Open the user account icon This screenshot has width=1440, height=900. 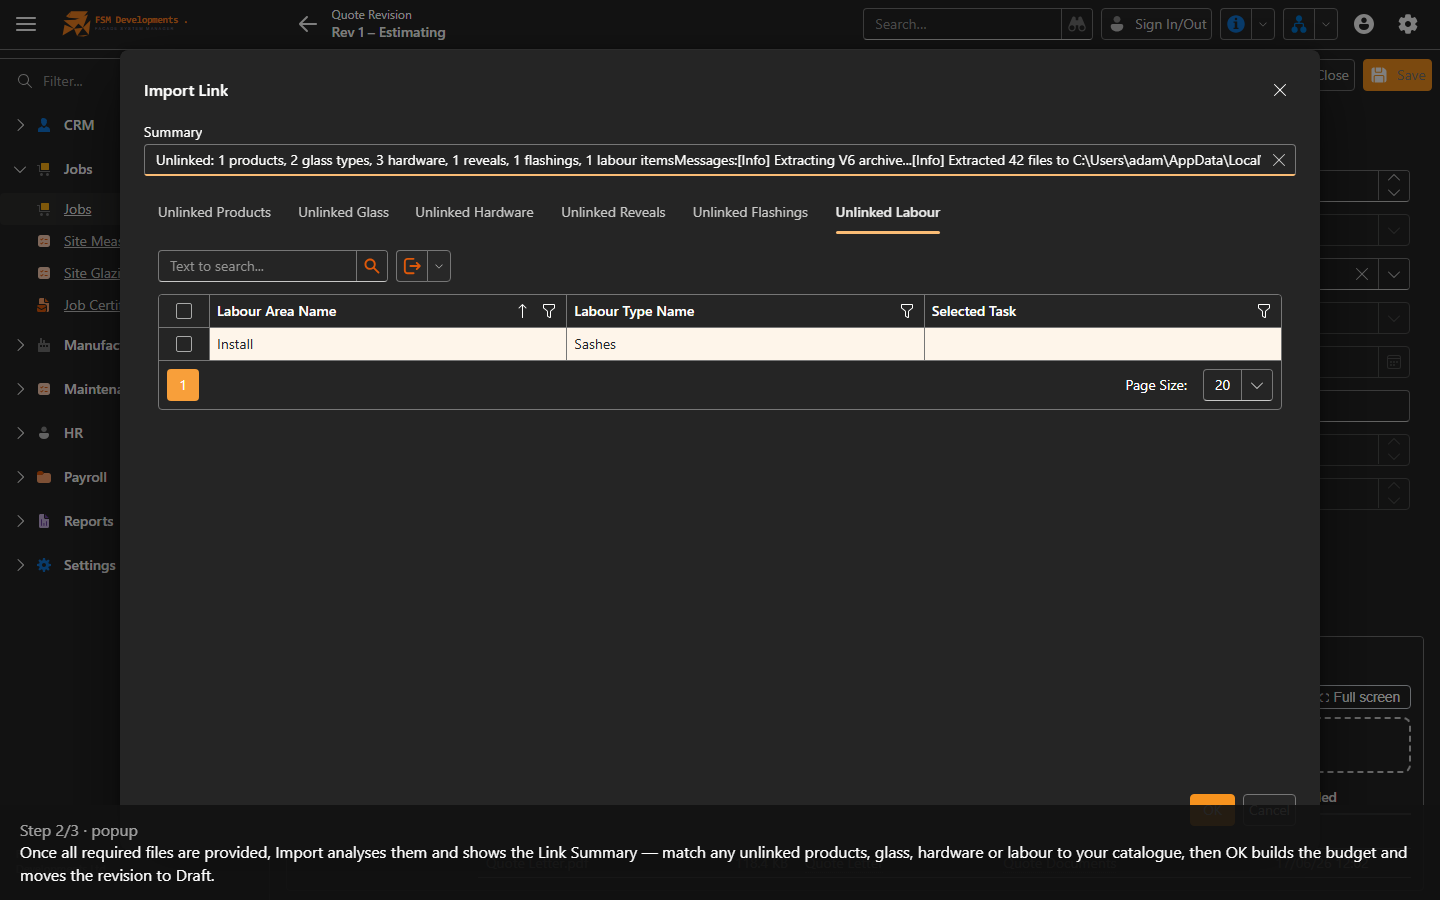(x=1364, y=24)
